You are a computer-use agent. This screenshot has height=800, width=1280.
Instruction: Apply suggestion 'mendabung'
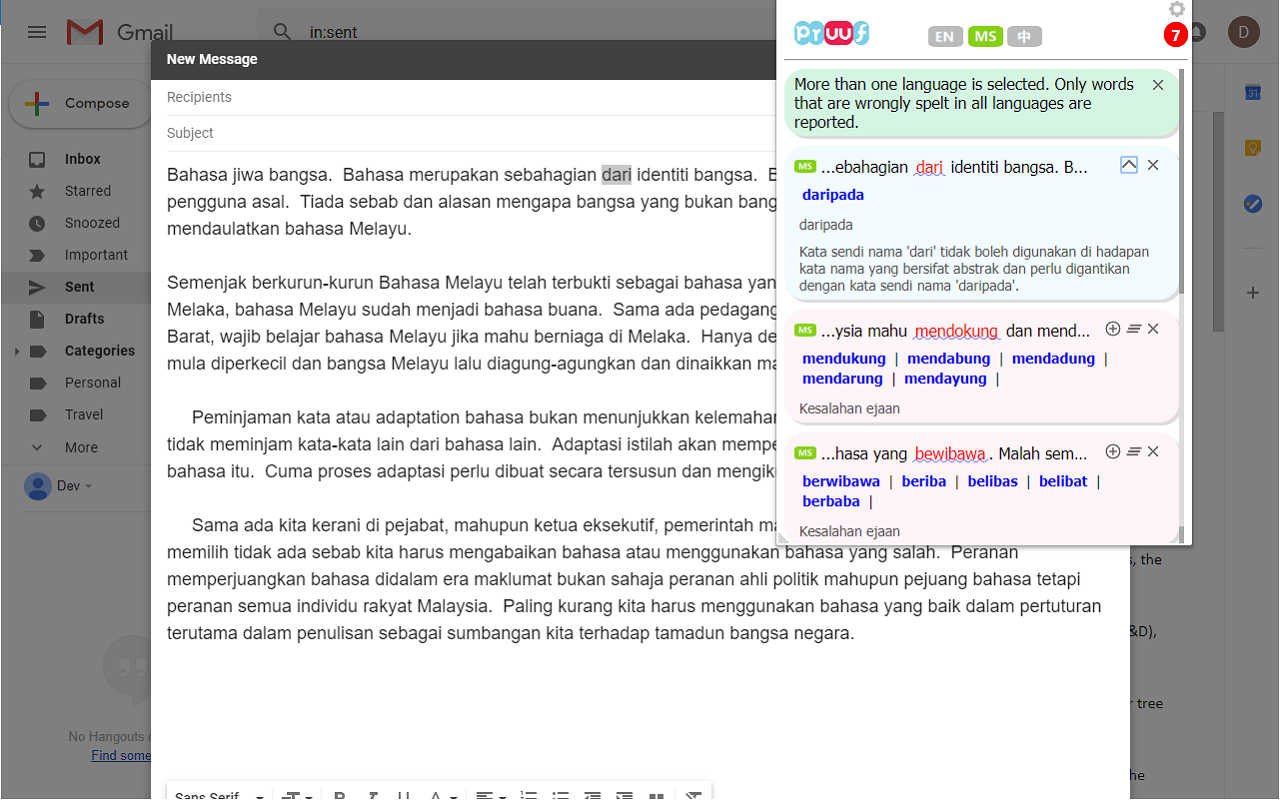tap(948, 358)
